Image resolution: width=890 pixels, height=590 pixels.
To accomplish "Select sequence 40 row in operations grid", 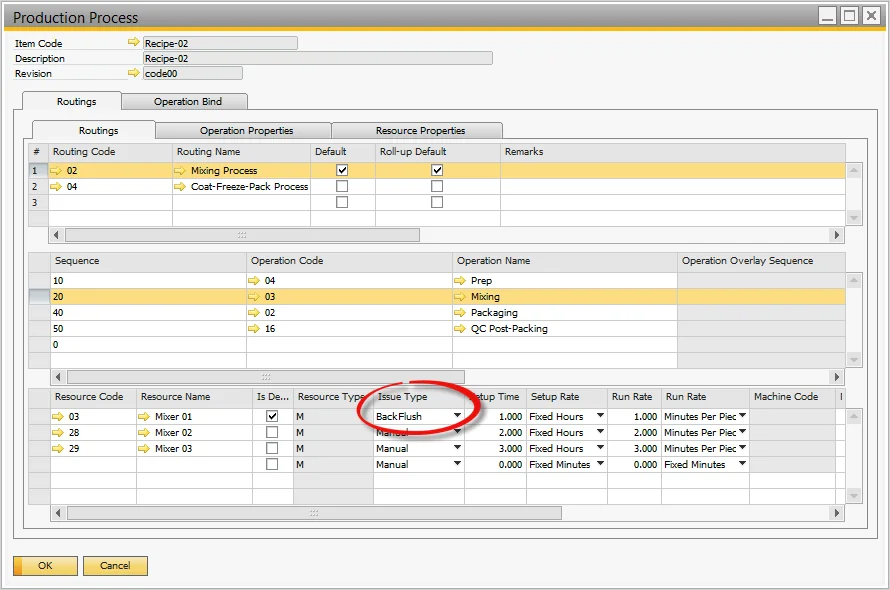I will click(437, 312).
